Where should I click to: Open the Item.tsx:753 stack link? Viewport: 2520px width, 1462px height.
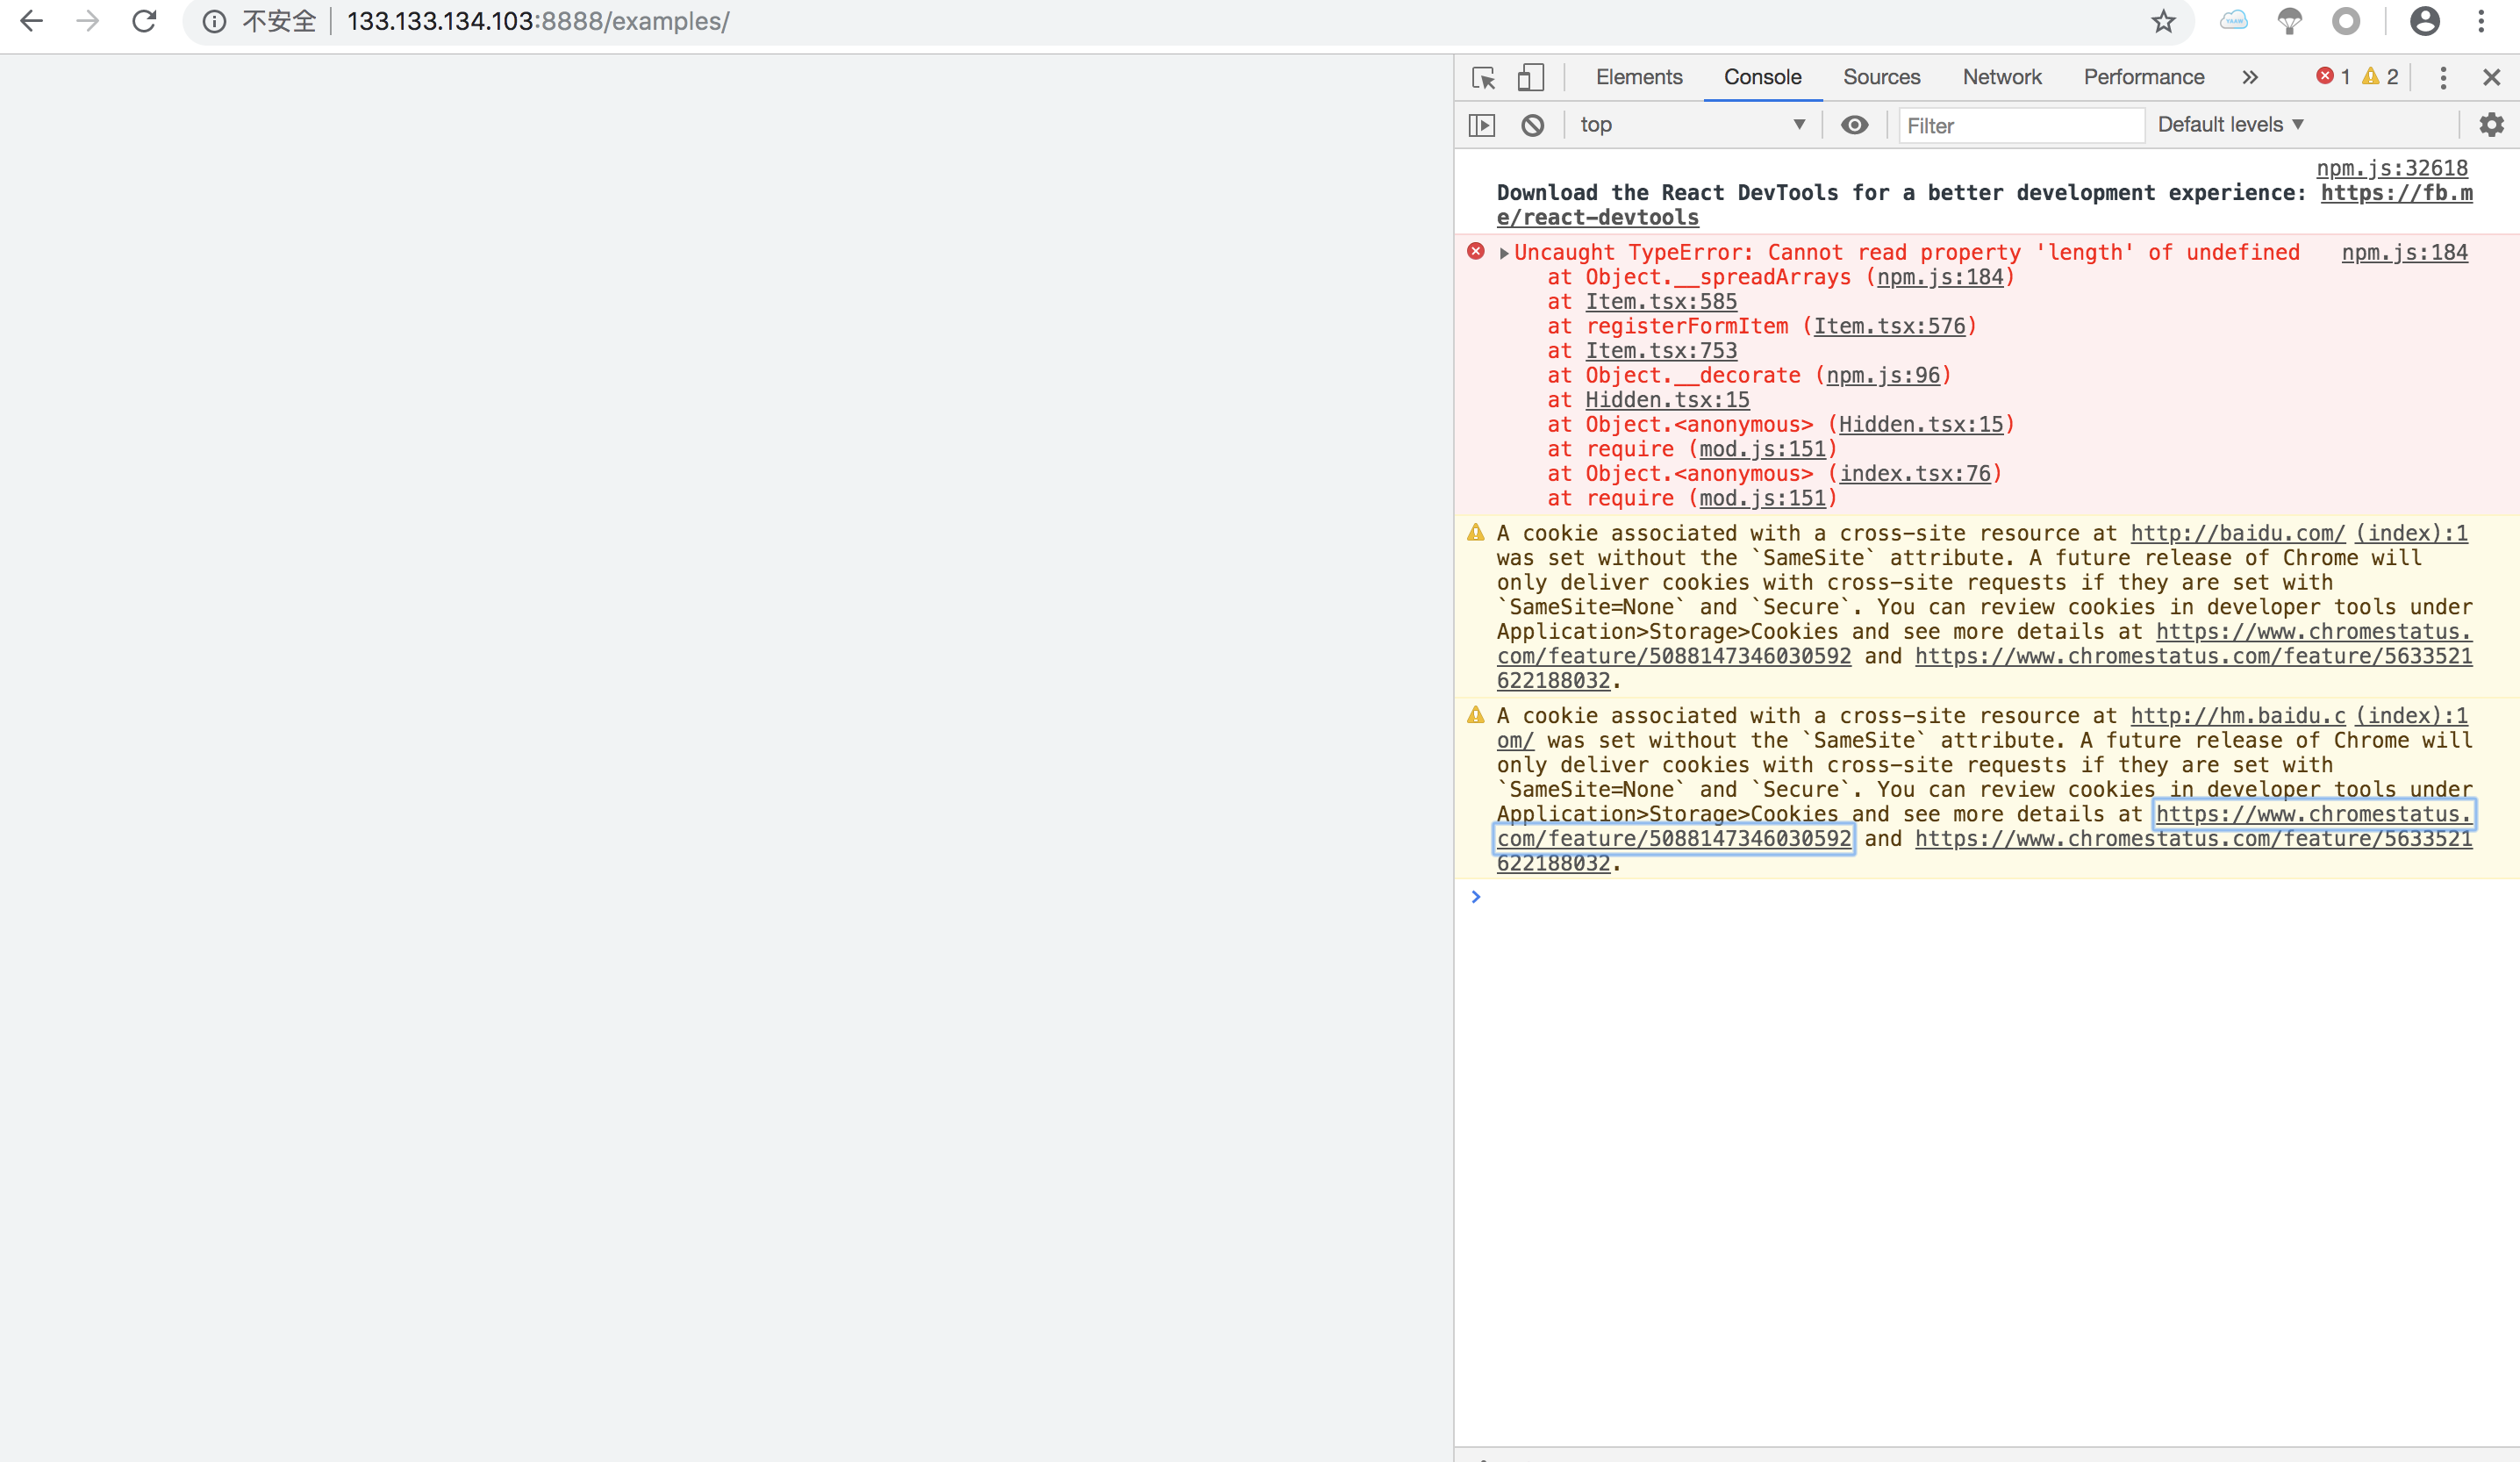click(x=1661, y=350)
